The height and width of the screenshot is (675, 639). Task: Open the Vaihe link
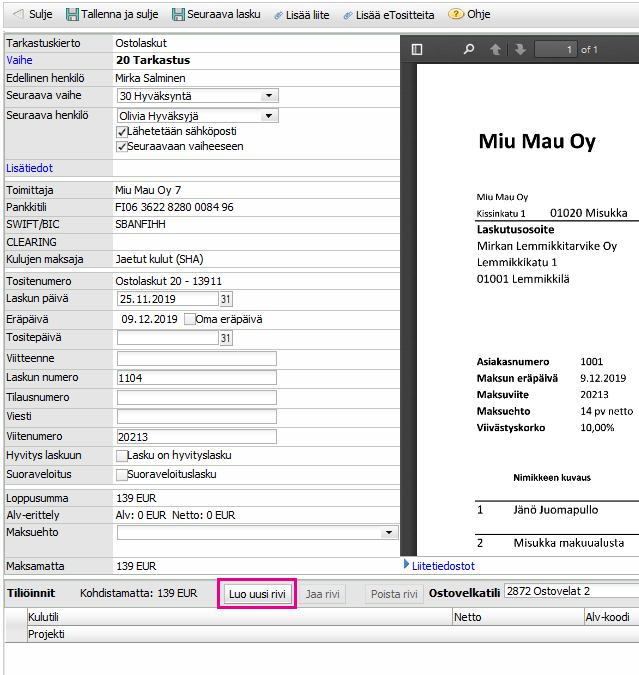click(x=19, y=60)
